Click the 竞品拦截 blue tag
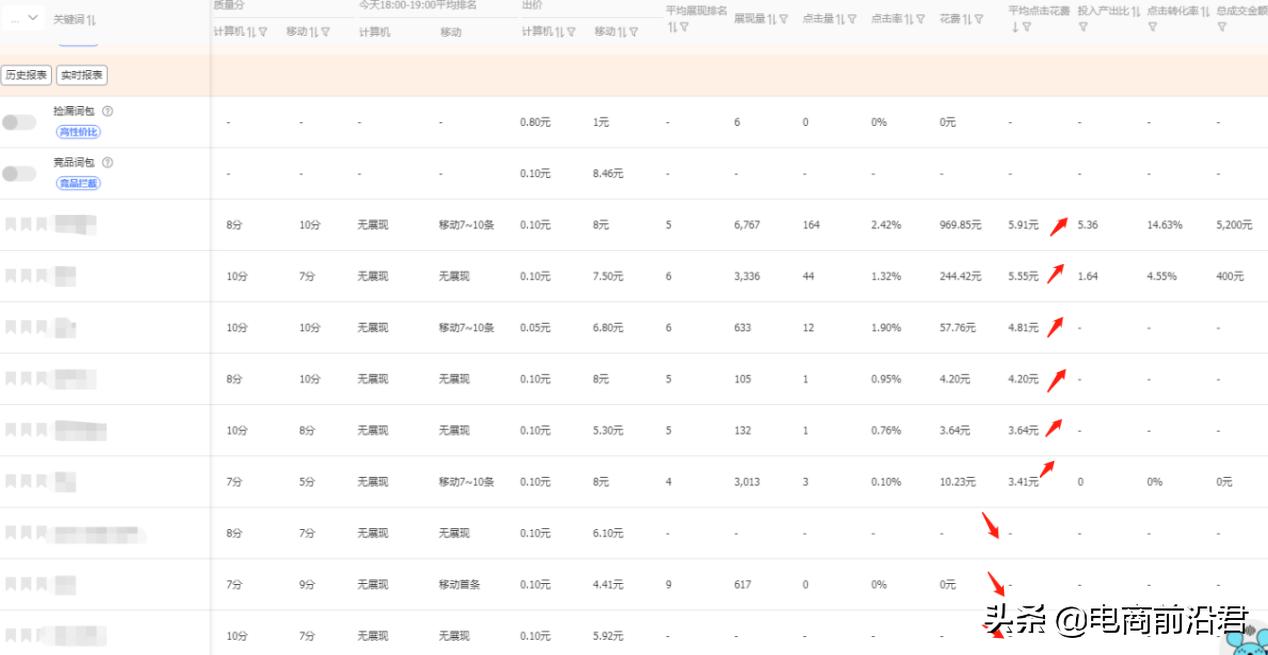This screenshot has width=1268, height=655. click(78, 182)
